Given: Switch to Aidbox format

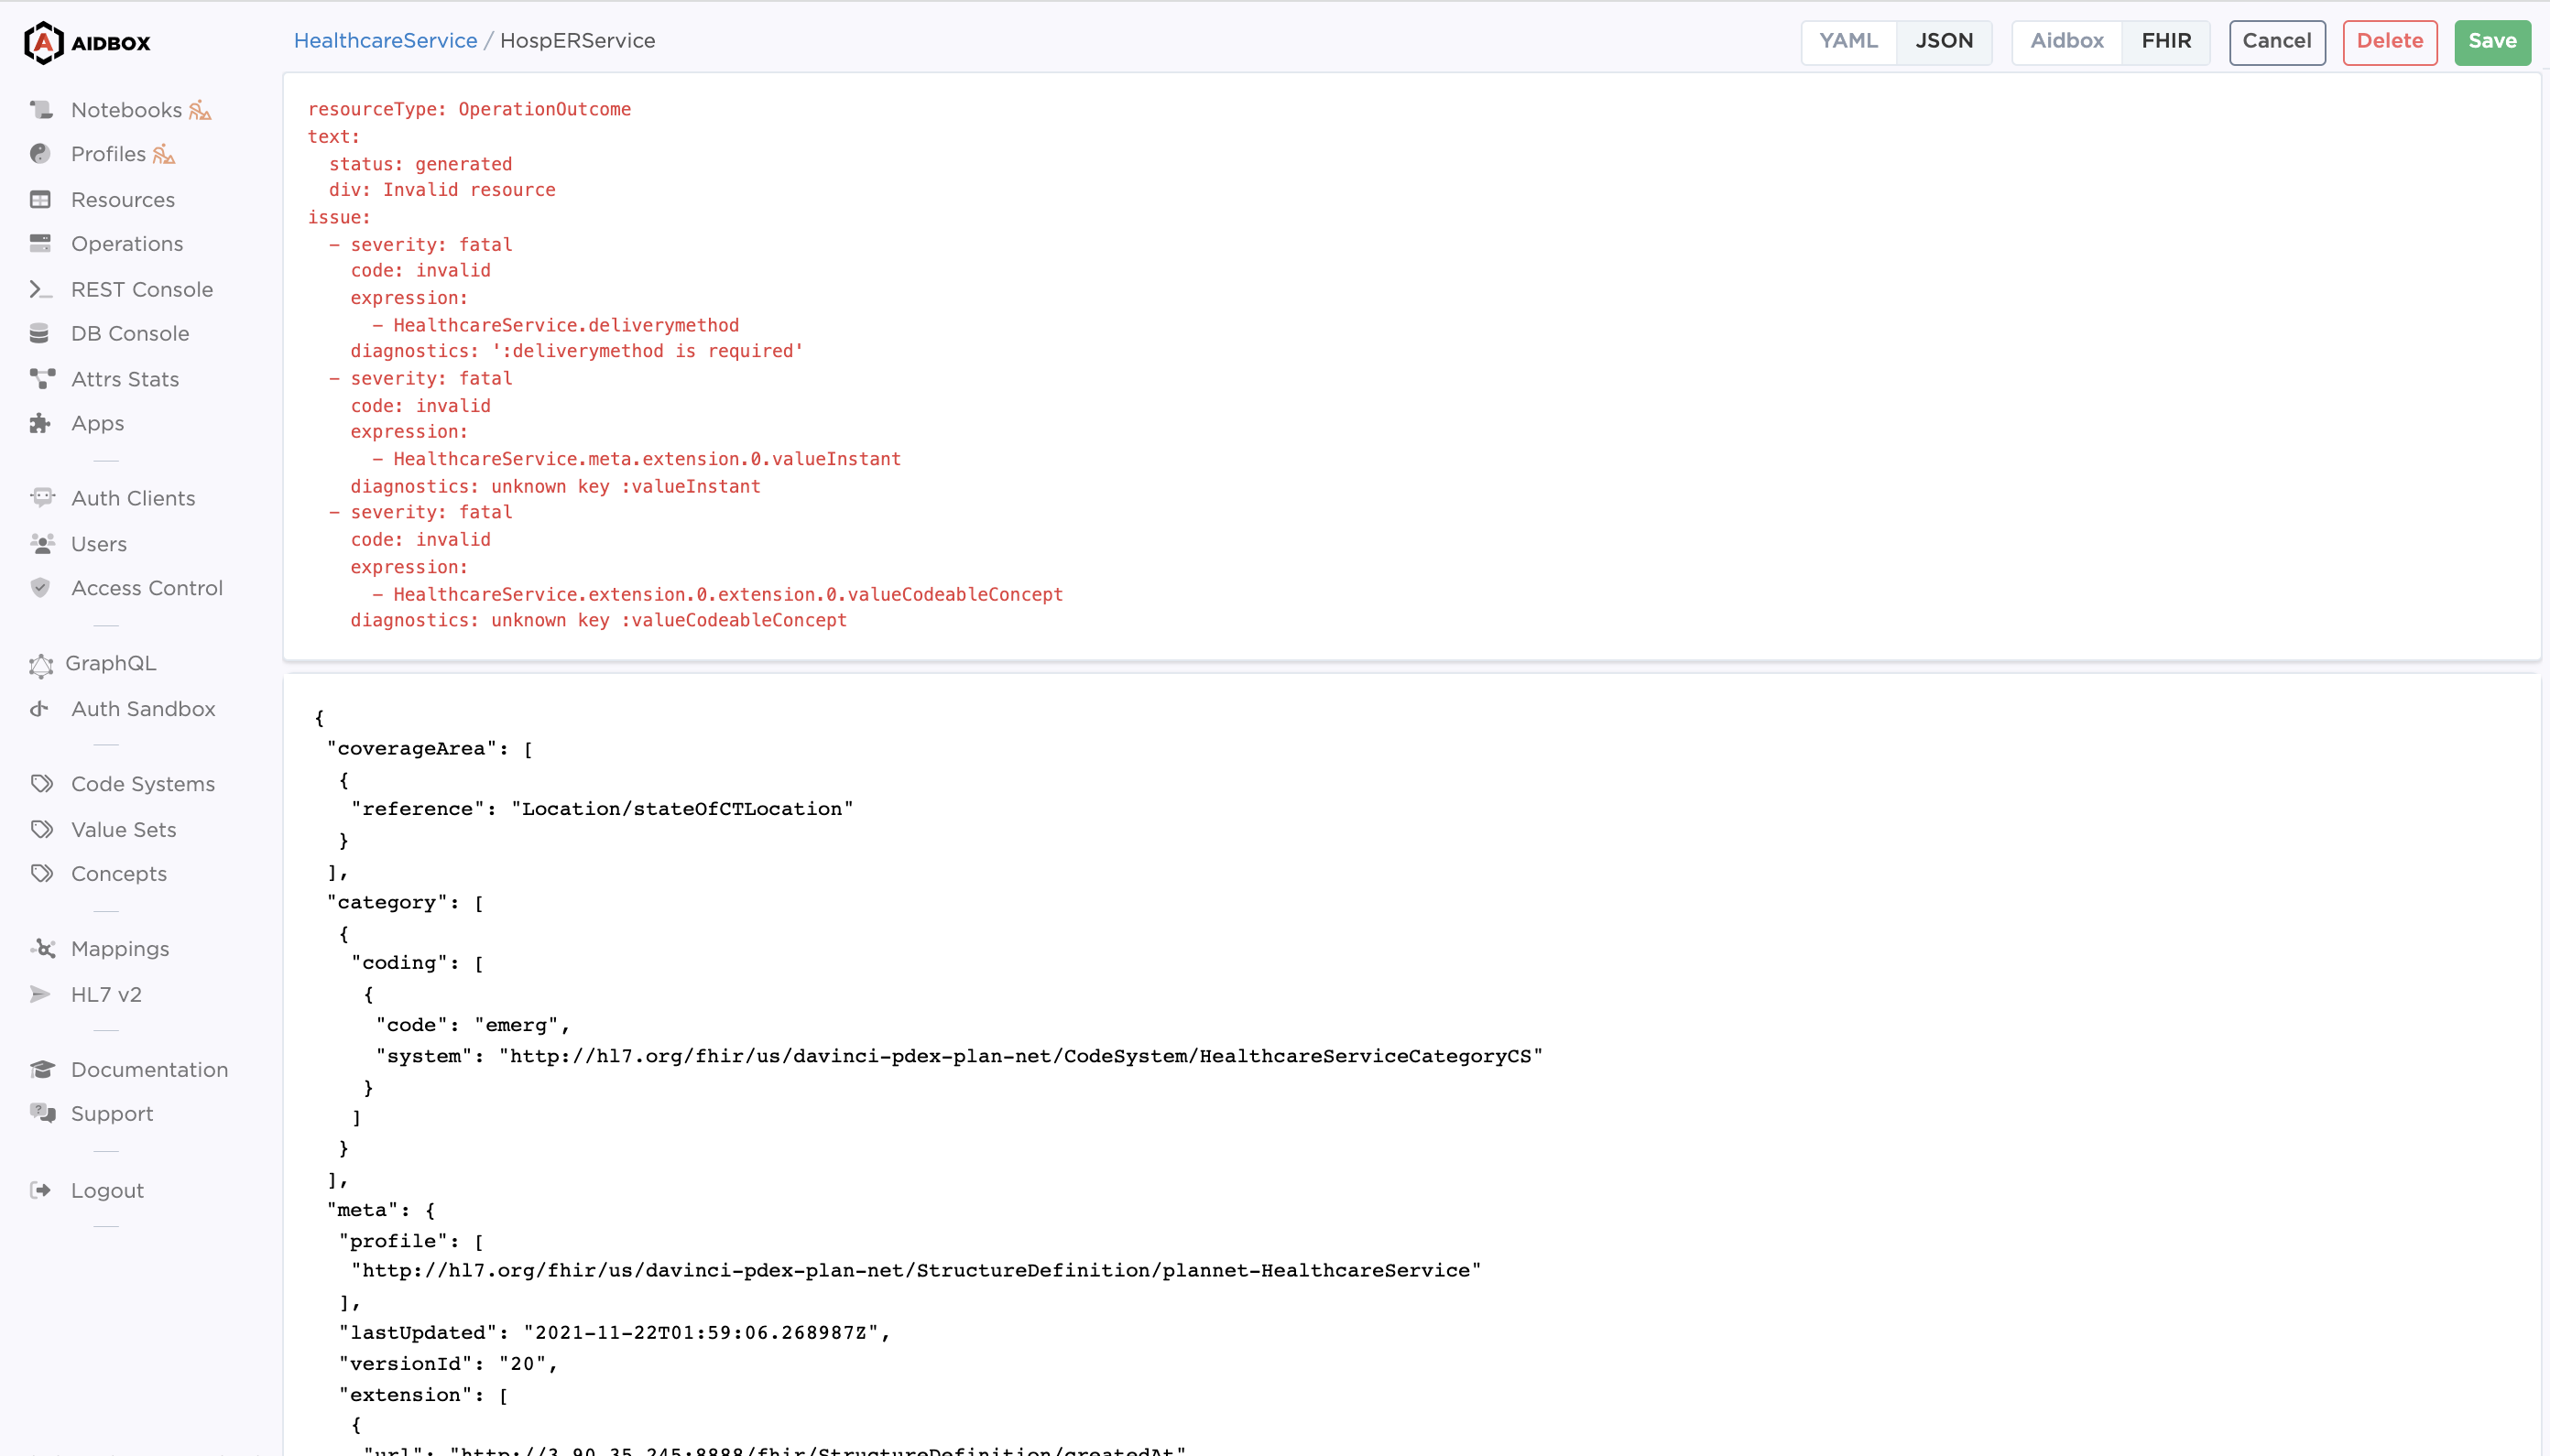Looking at the screenshot, I should [x=2066, y=41].
